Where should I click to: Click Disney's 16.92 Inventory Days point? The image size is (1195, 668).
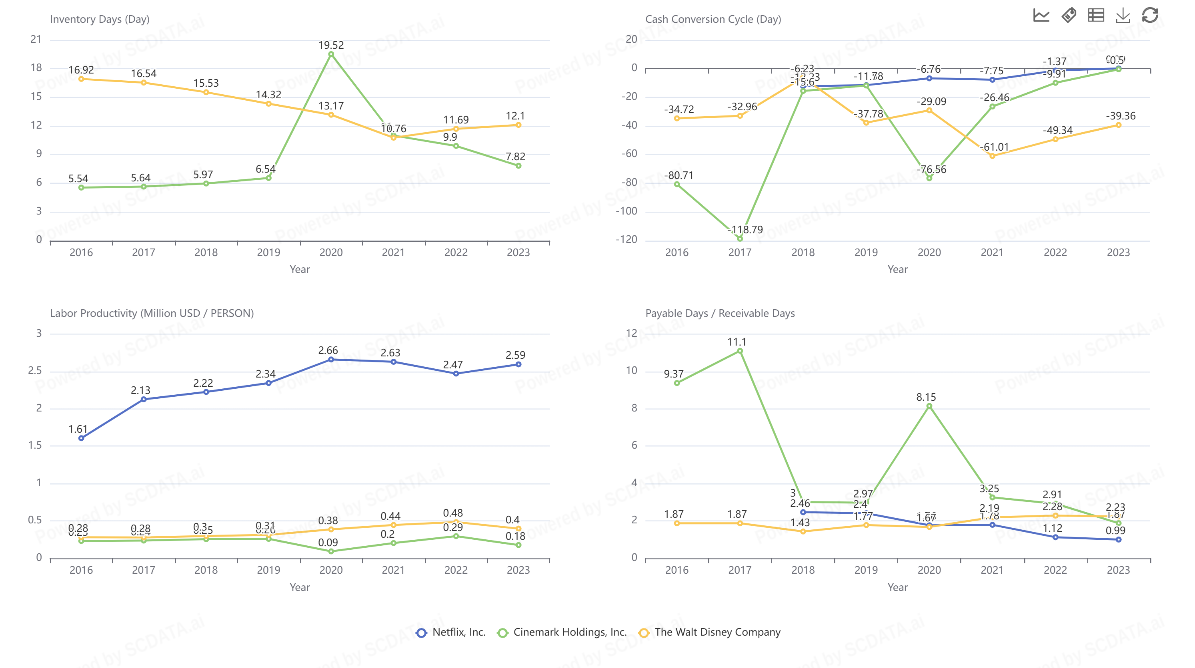click(81, 78)
